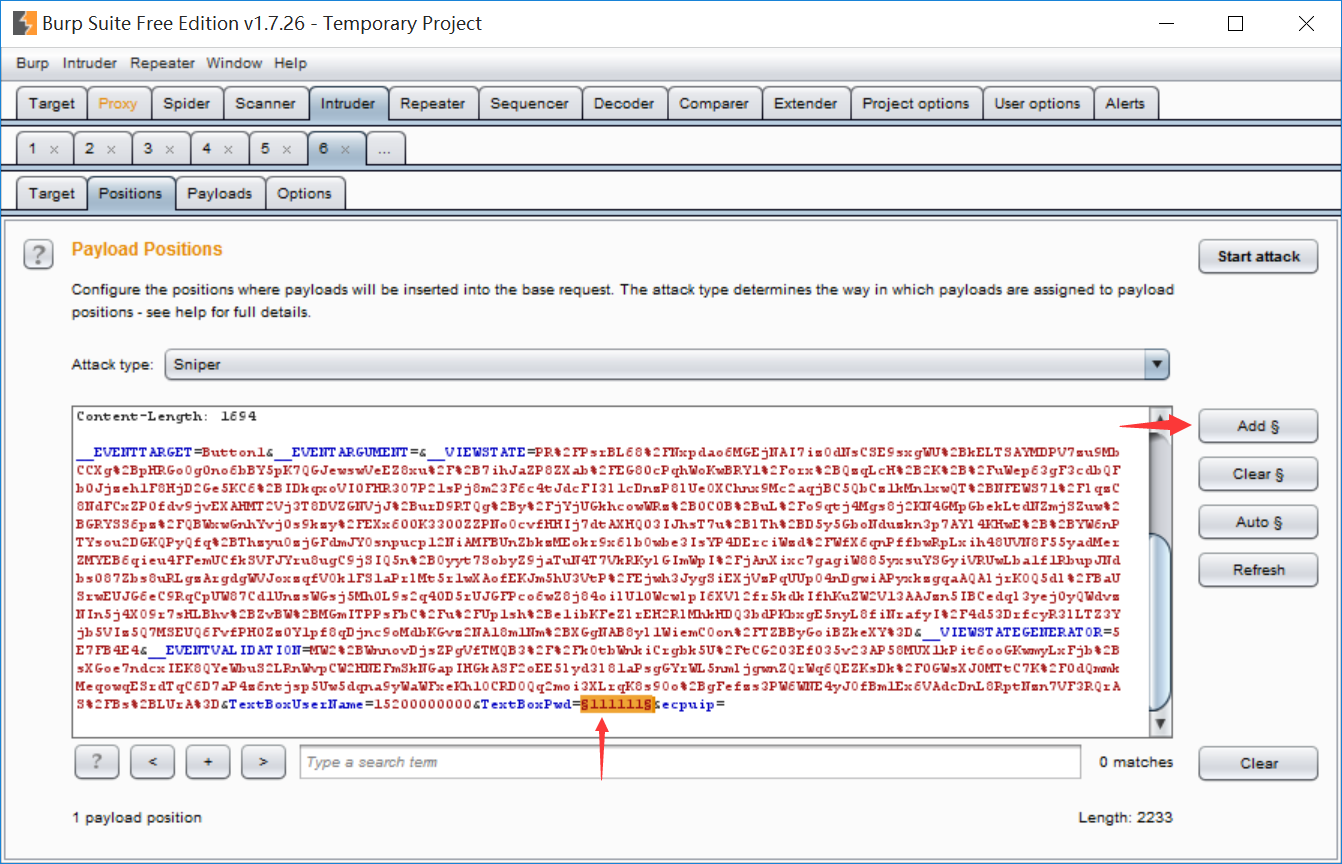Select the Positions sub-tab
This screenshot has width=1342, height=864.
(131, 193)
